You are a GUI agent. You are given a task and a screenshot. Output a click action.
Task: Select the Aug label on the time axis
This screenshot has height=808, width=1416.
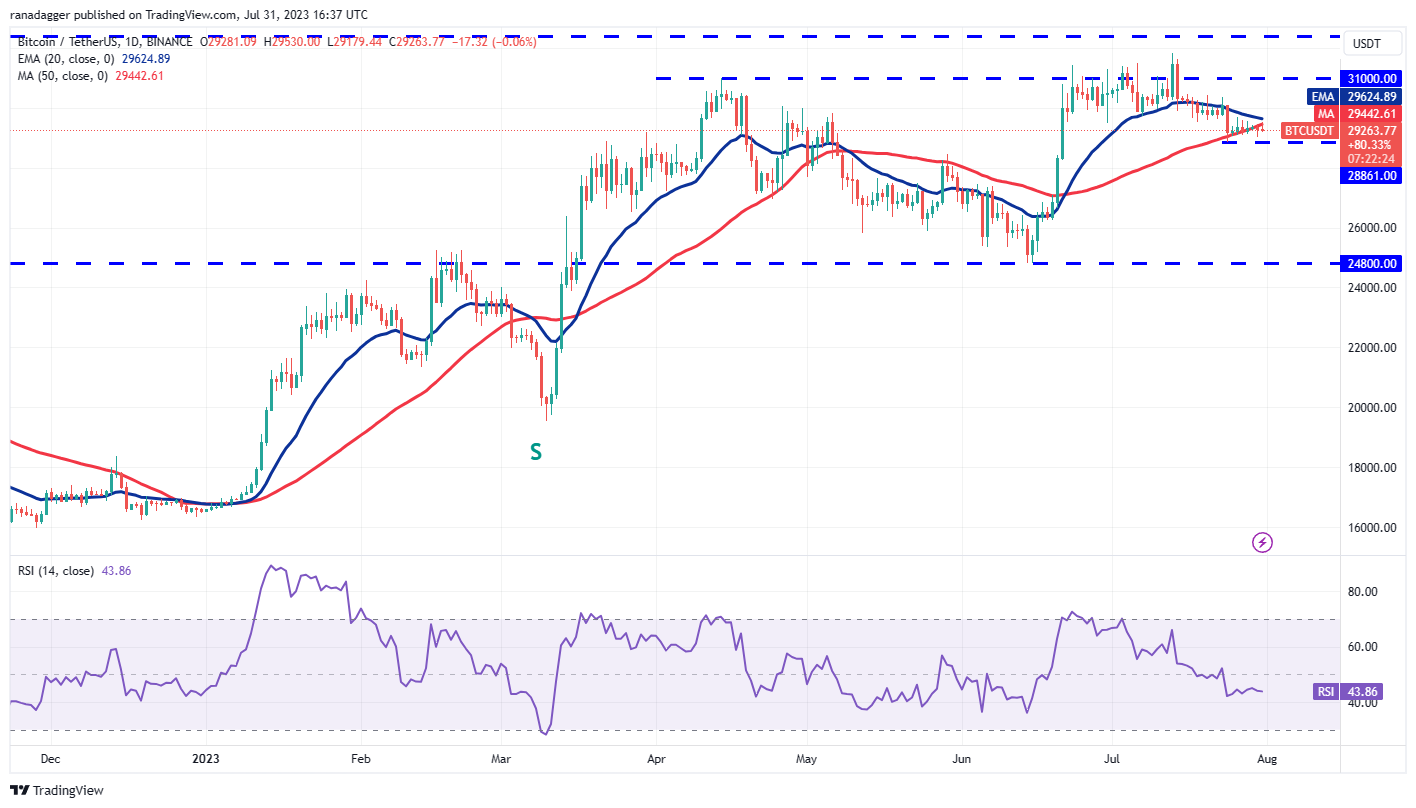click(1268, 759)
